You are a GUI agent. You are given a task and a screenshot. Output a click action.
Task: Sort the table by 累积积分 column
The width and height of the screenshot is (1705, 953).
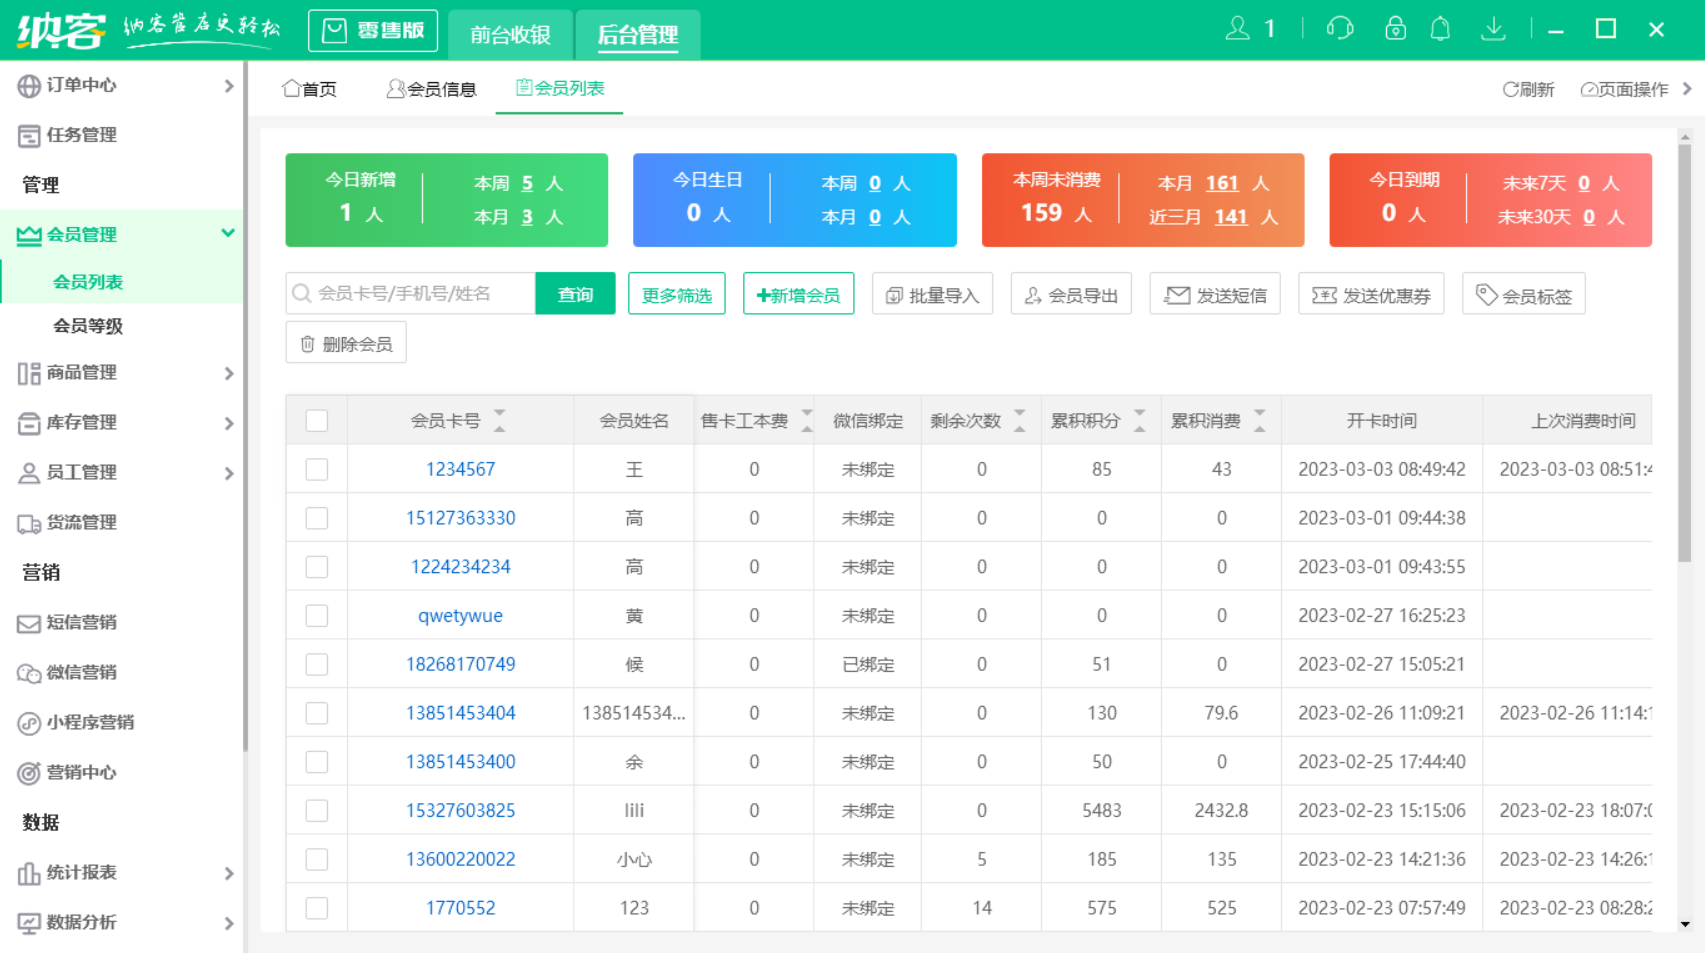tap(1140, 420)
